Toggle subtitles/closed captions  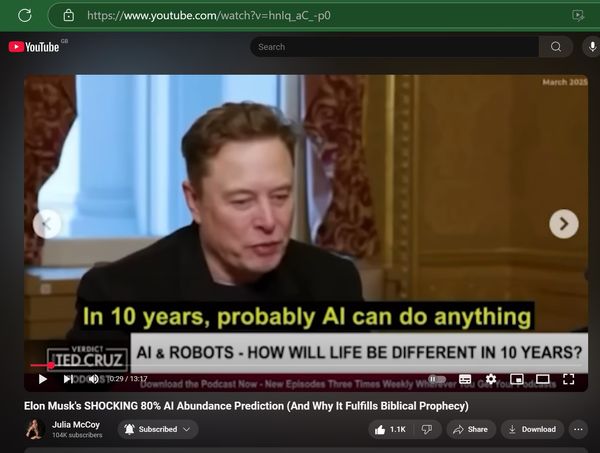pyautogui.click(x=465, y=379)
